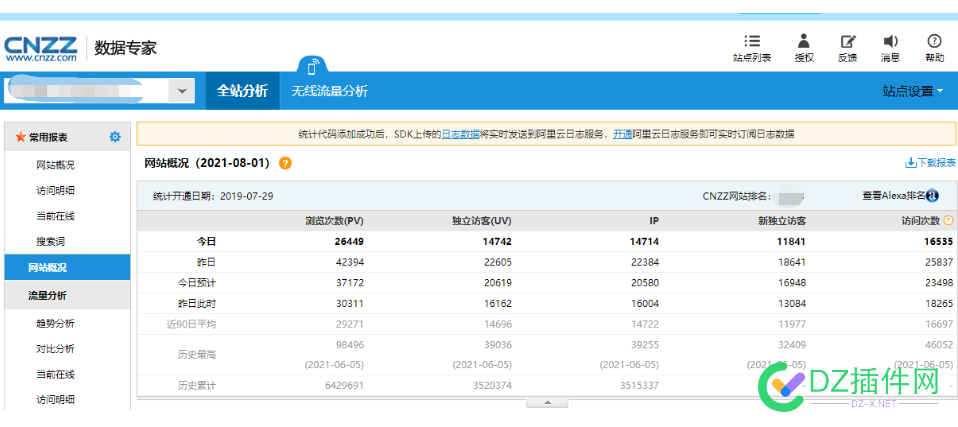The height and width of the screenshot is (427, 958).
Task: Open the 搜索词 sidebar item
Action: tap(51, 242)
